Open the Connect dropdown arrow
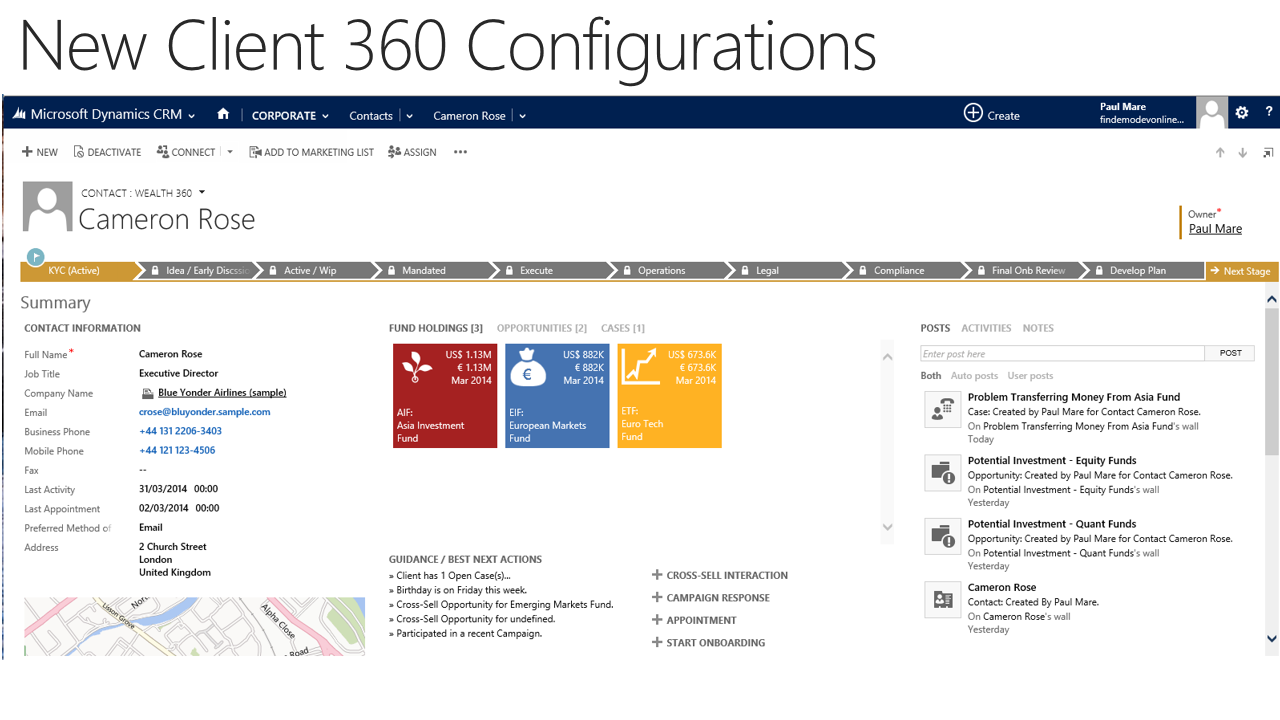This screenshot has height=720, width=1280. [x=230, y=152]
